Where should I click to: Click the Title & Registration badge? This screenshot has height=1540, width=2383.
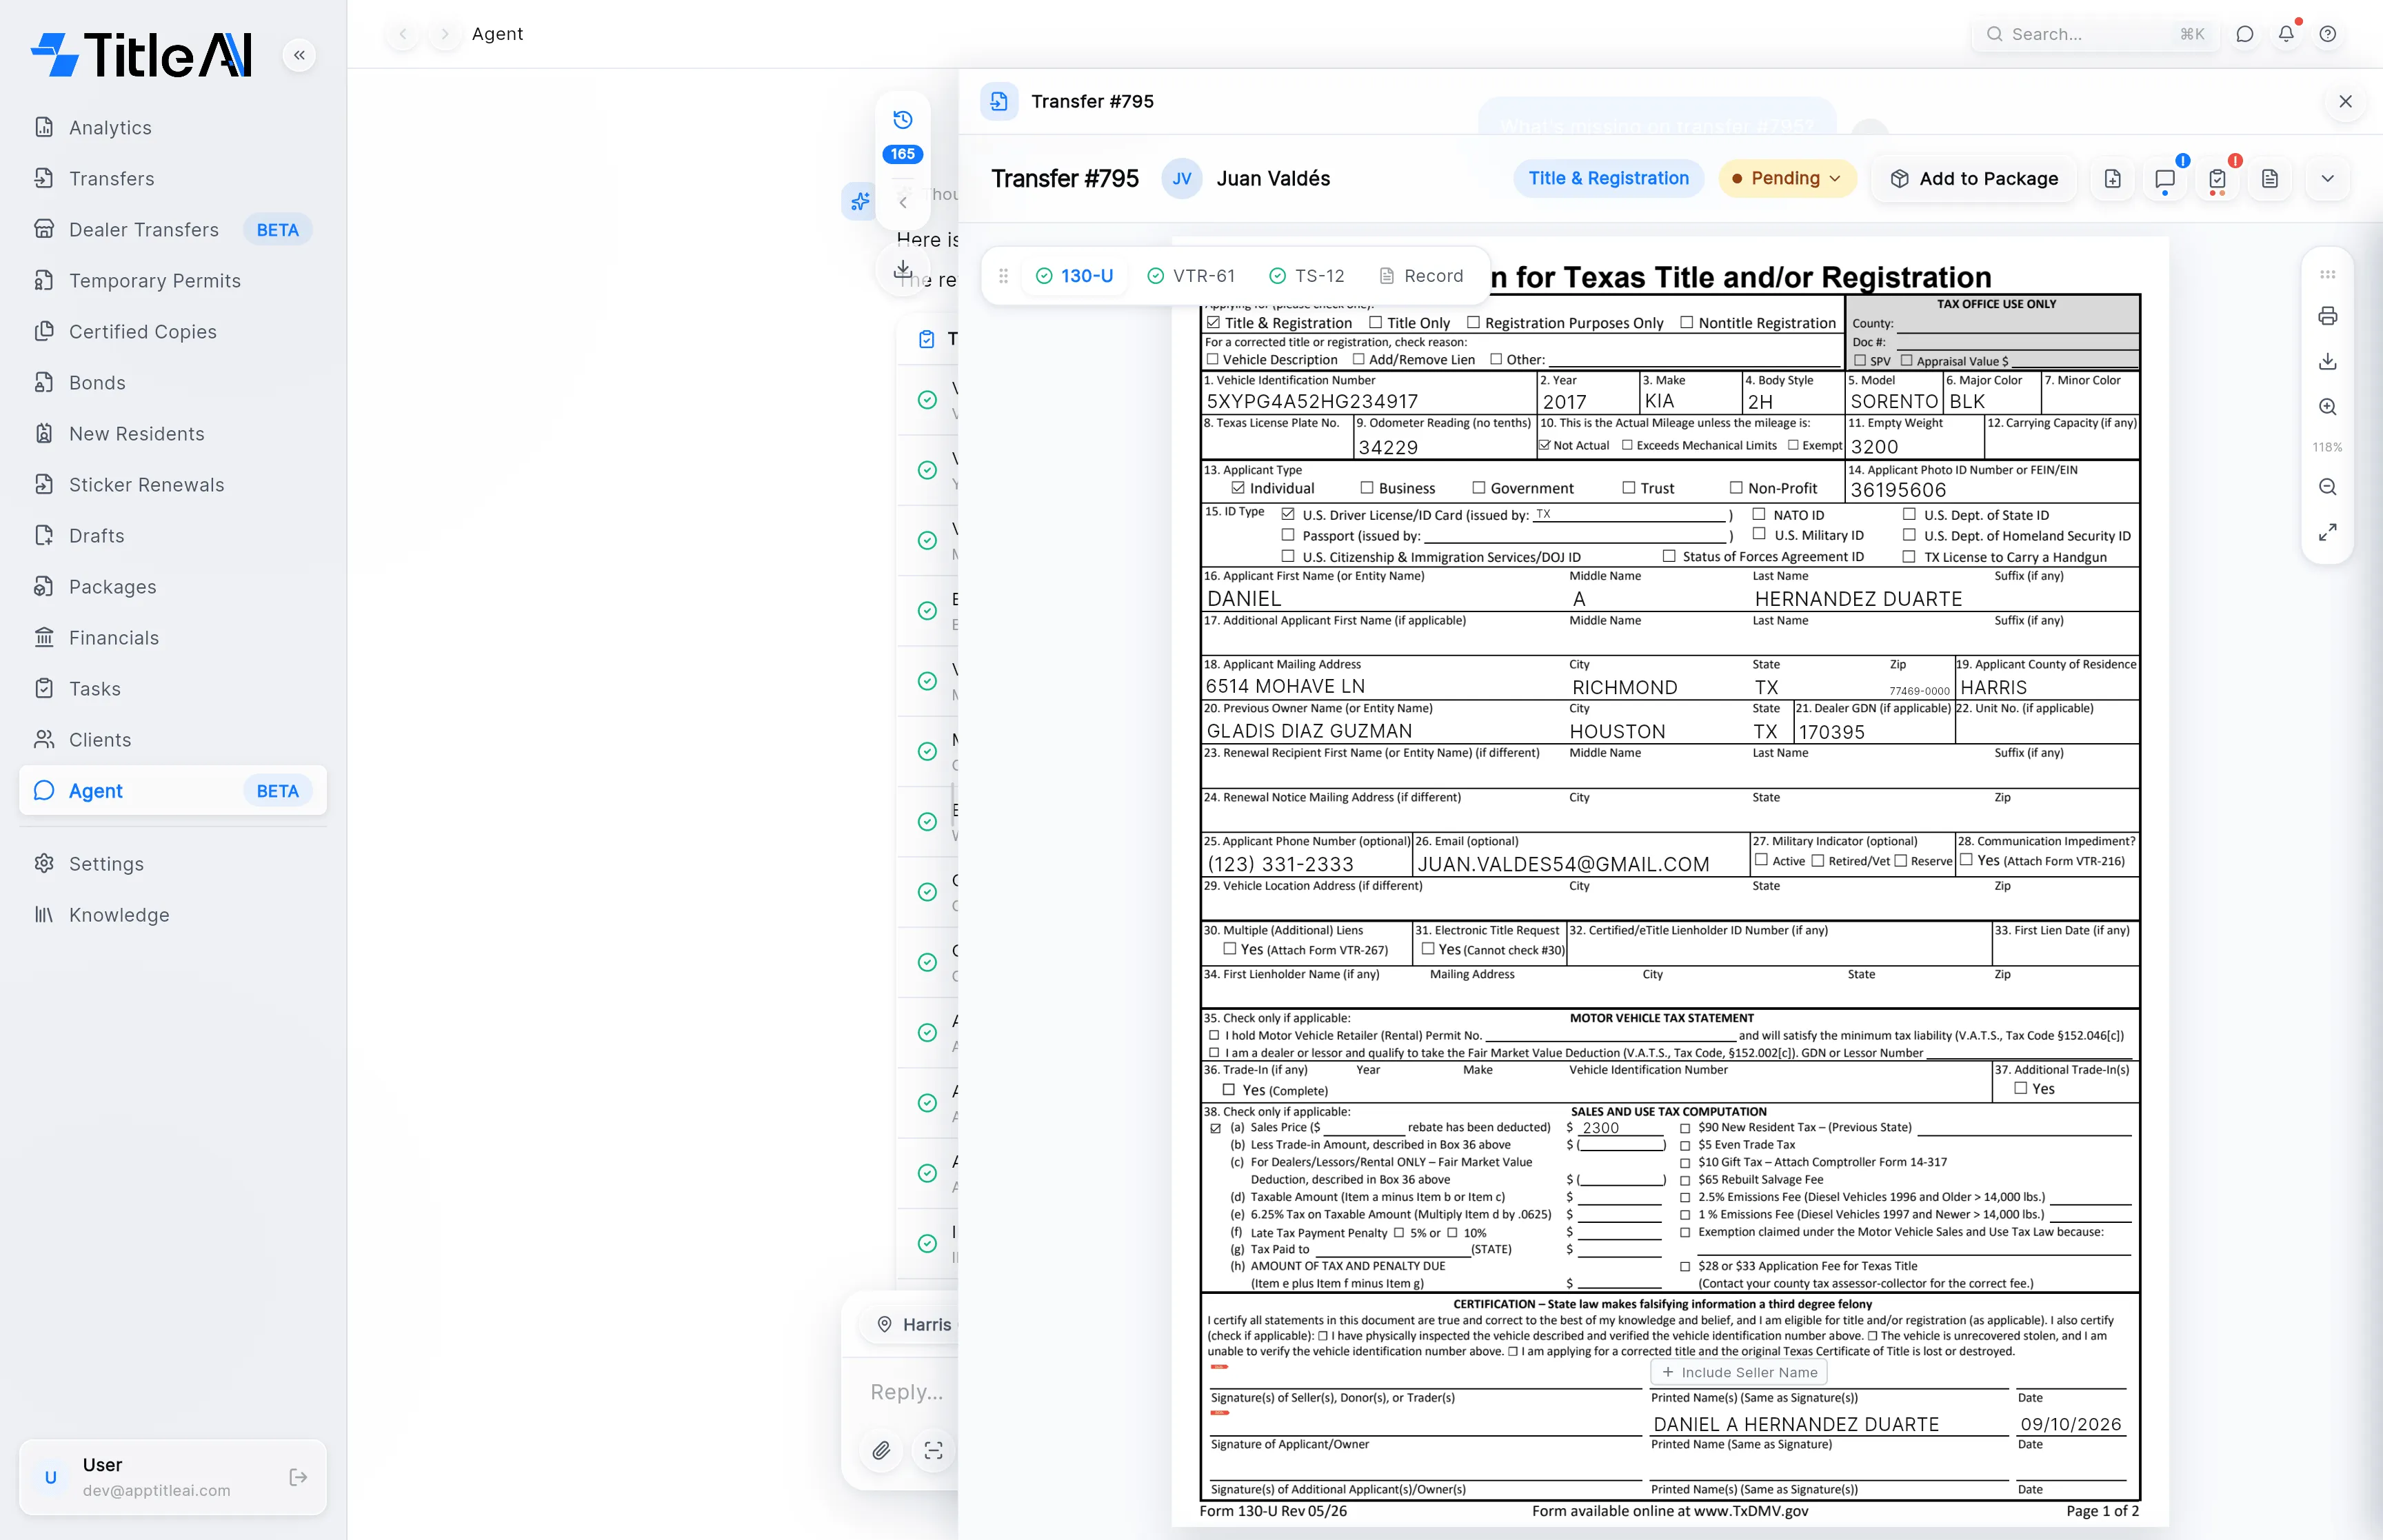coord(1608,178)
